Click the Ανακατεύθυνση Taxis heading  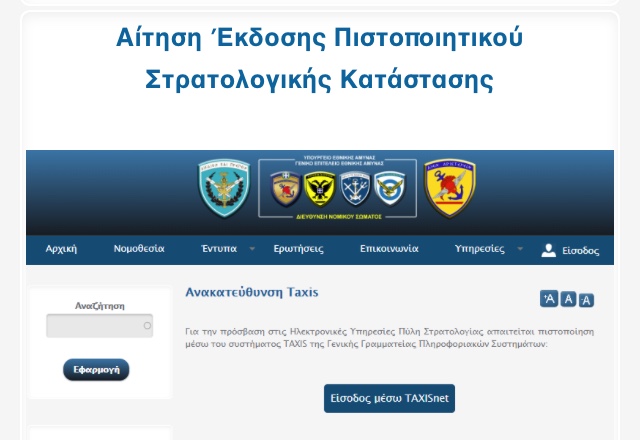click(x=252, y=293)
